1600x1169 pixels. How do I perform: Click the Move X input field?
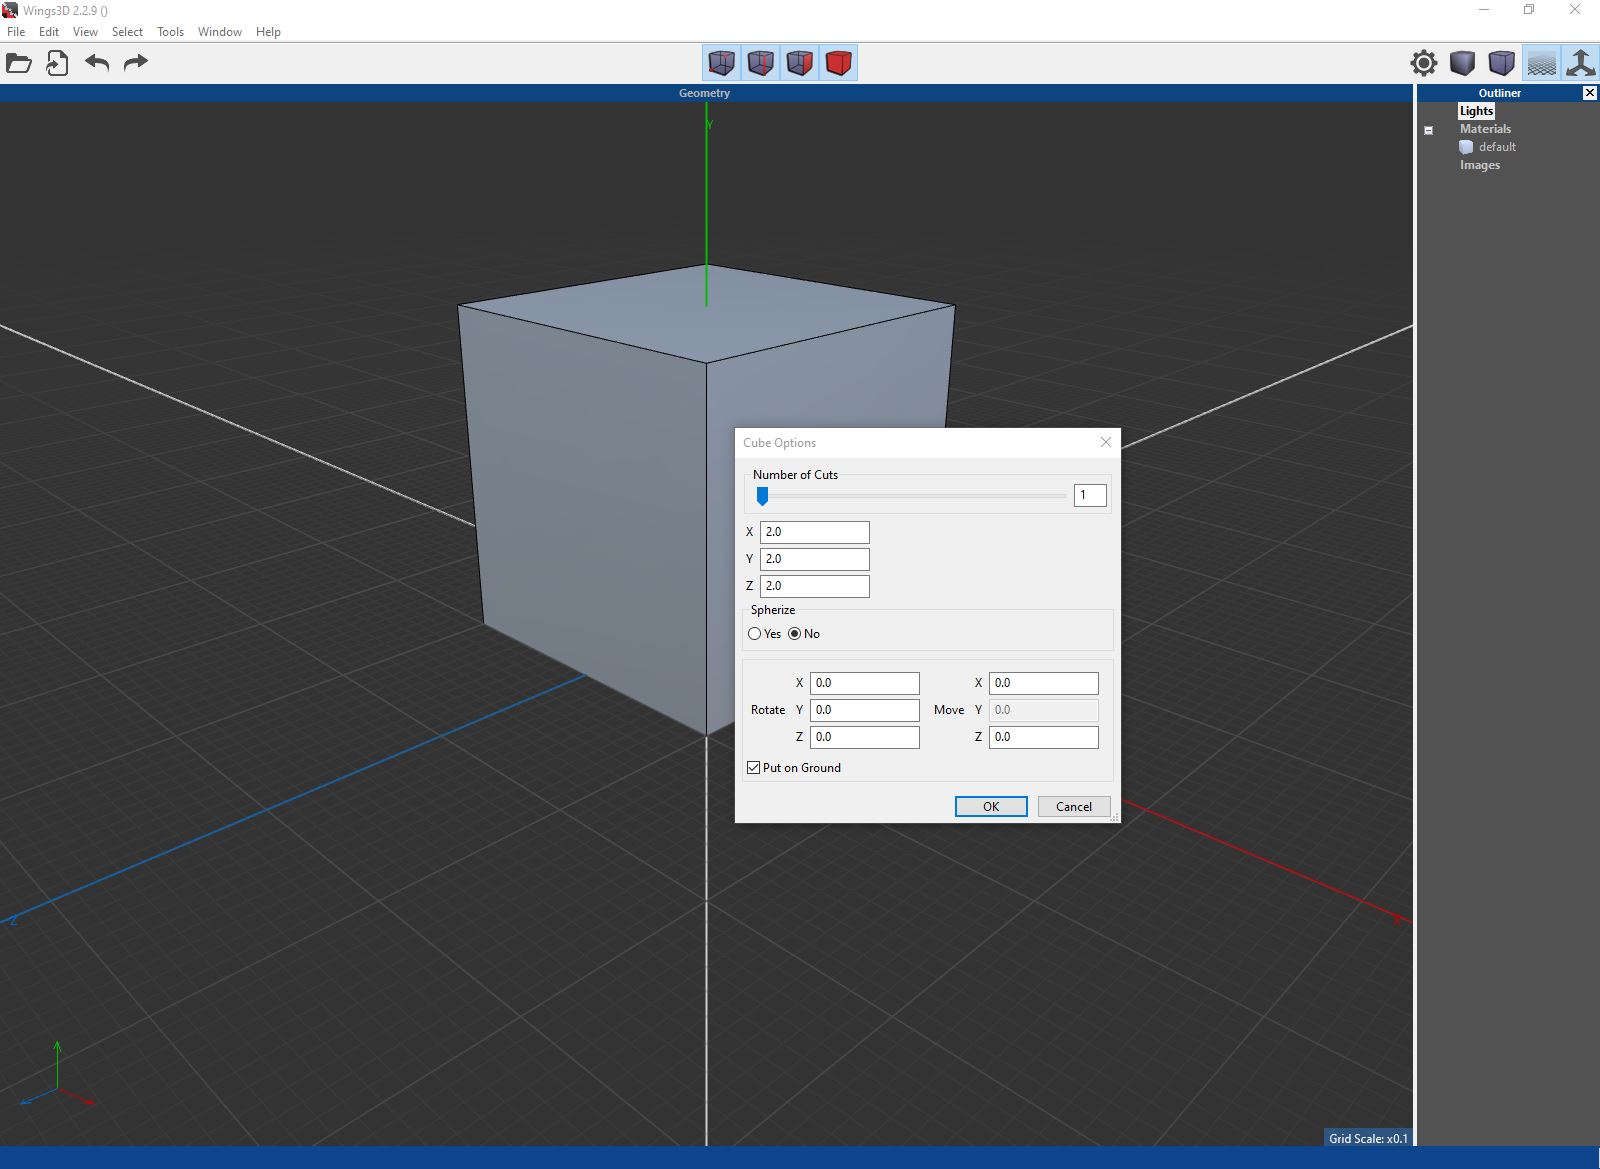click(1044, 683)
